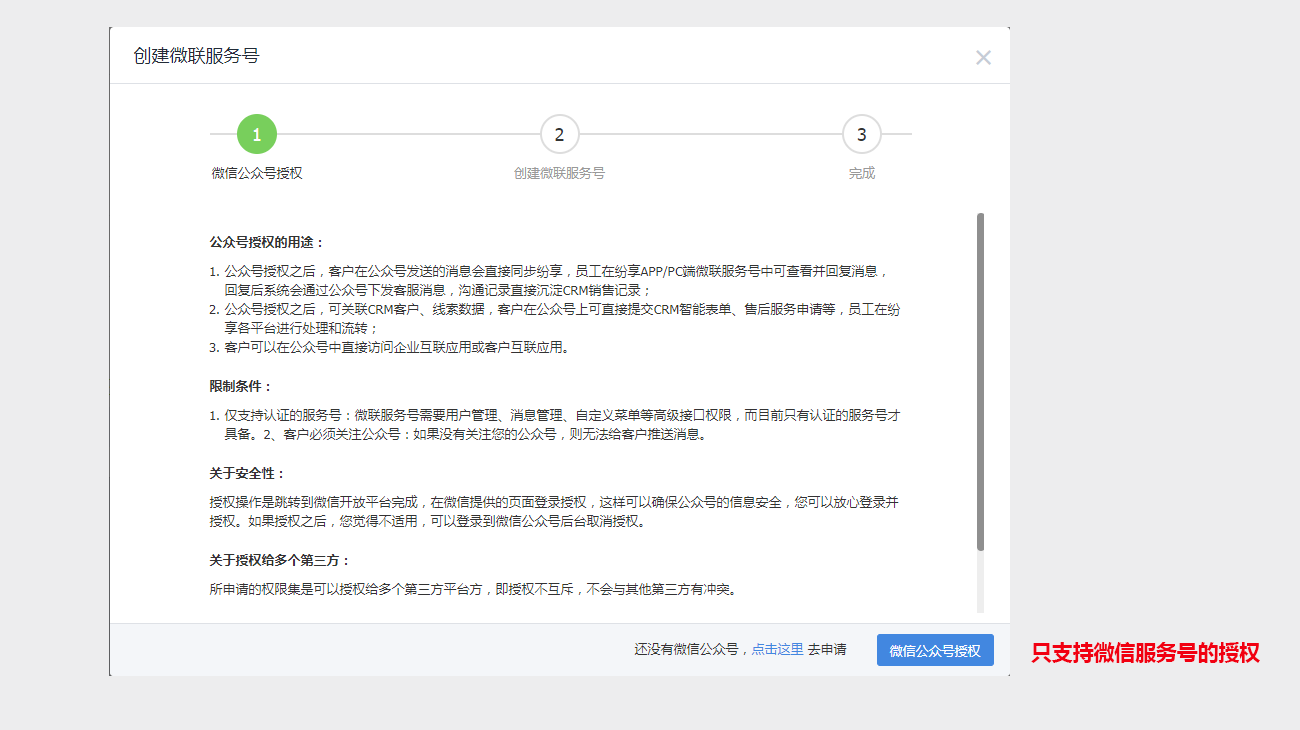The height and width of the screenshot is (730, 1300).
Task: Click the 微信公众号授权 step label
Action: tap(257, 173)
